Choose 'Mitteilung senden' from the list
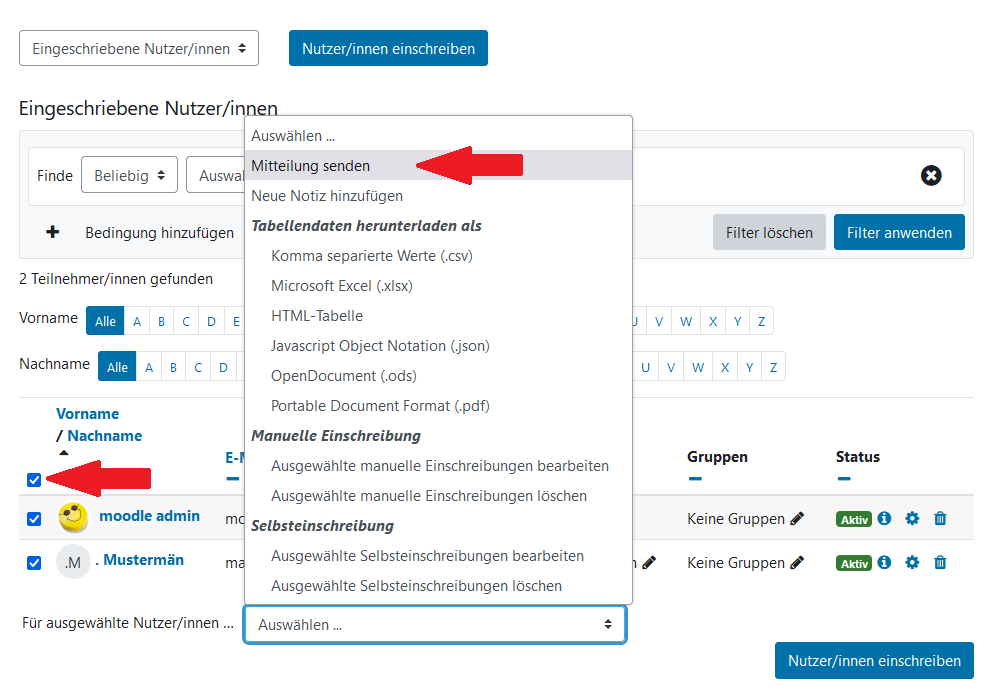 coord(311,166)
